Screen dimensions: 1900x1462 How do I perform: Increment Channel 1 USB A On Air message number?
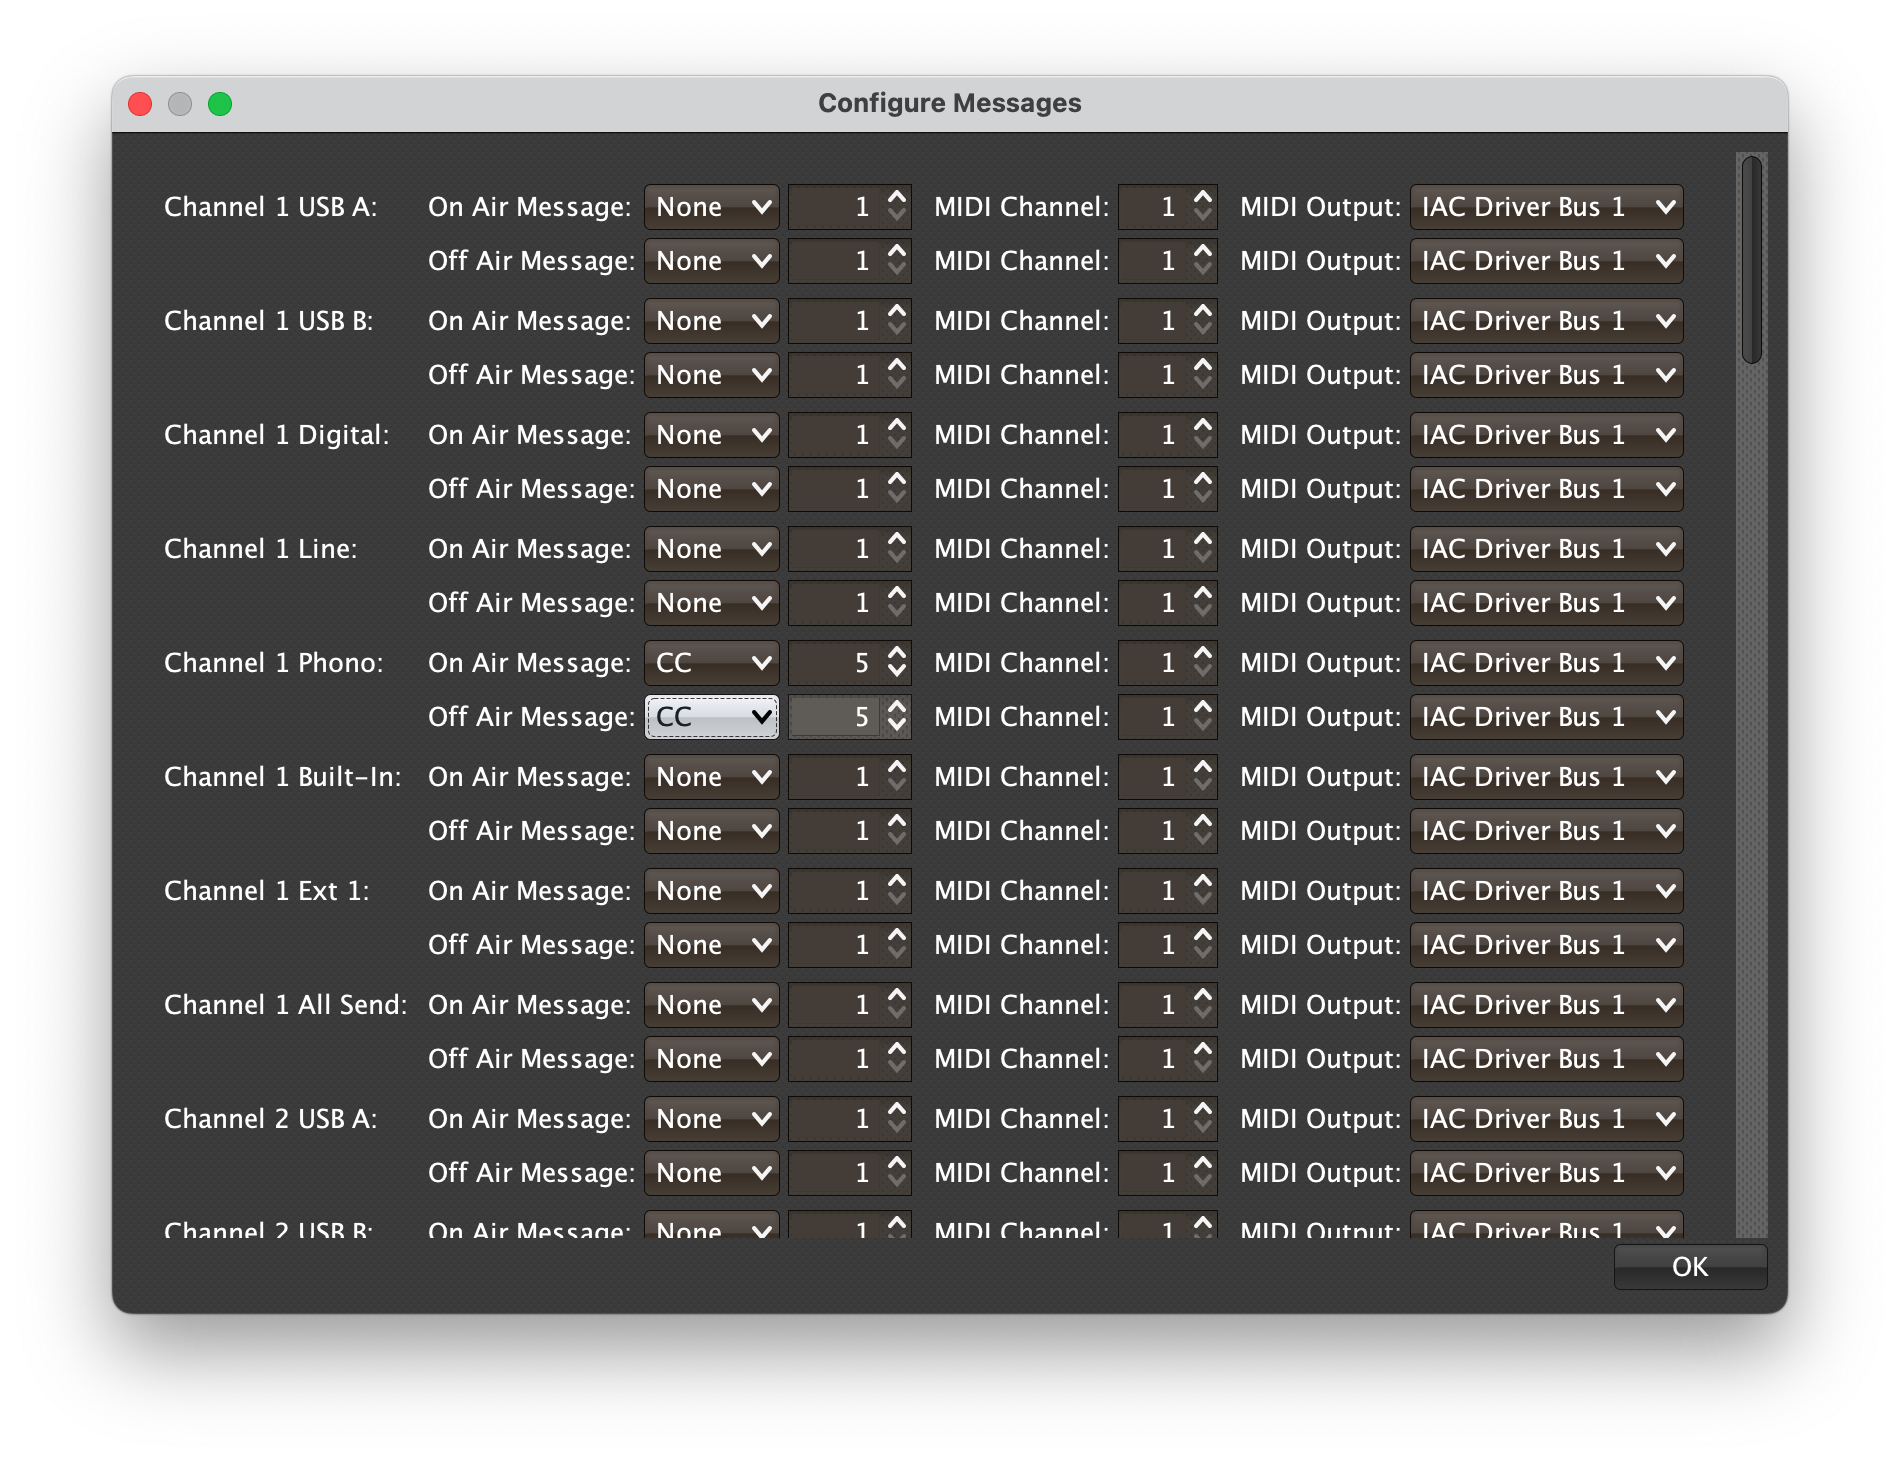[897, 197]
